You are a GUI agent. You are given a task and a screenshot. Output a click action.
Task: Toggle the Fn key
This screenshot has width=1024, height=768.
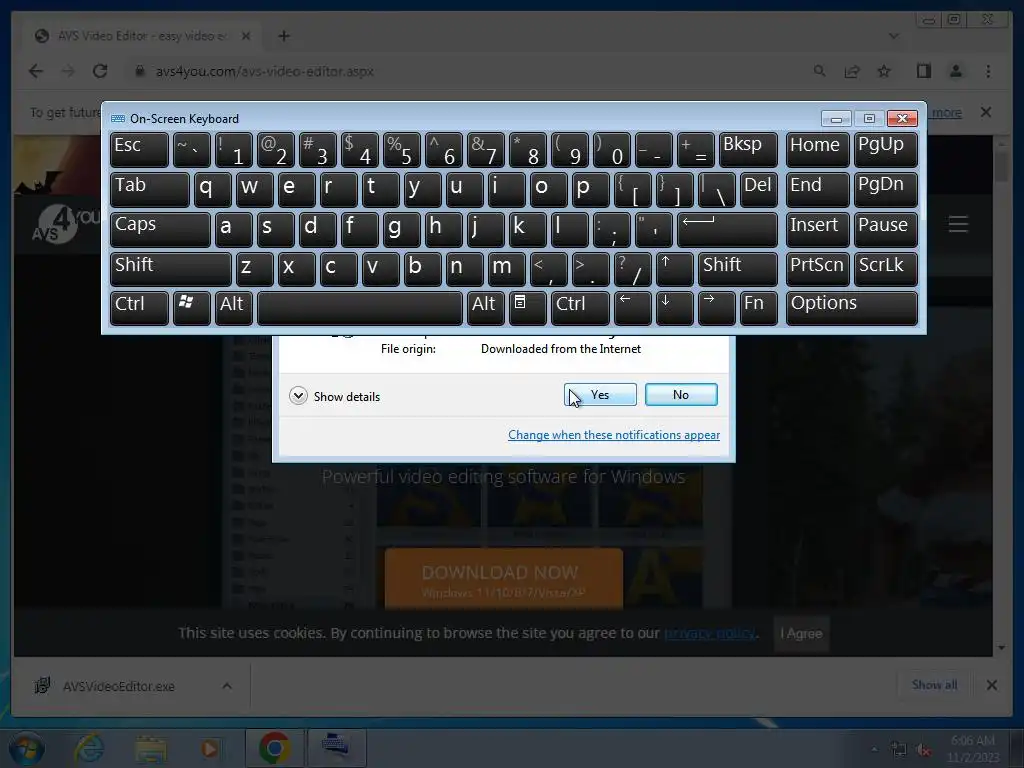[x=758, y=308]
